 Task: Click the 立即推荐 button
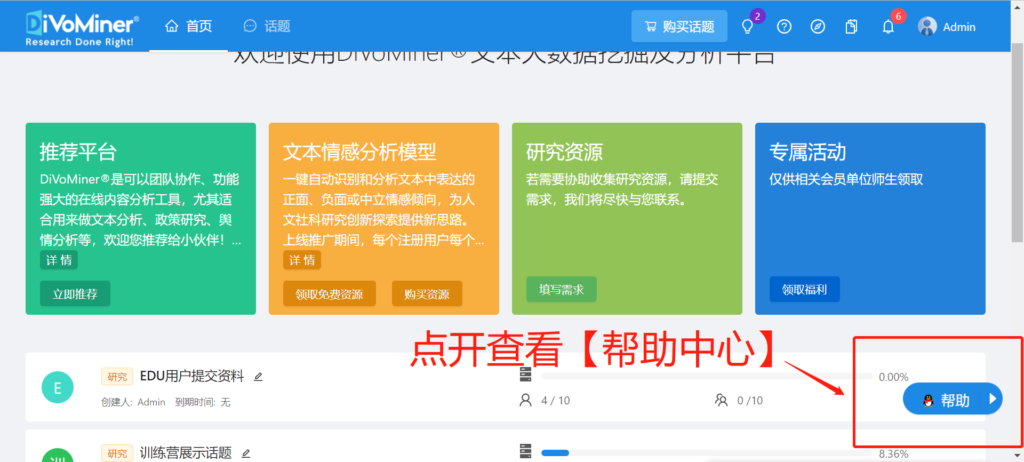pos(75,293)
